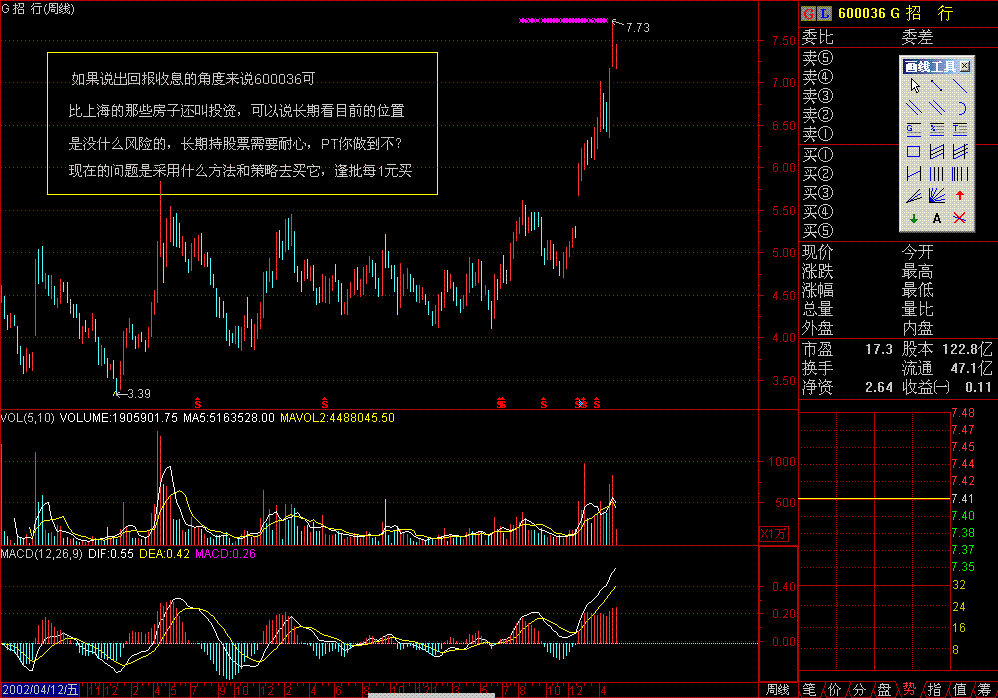
Task: Switch to the 笔 tab
Action: coord(810,690)
